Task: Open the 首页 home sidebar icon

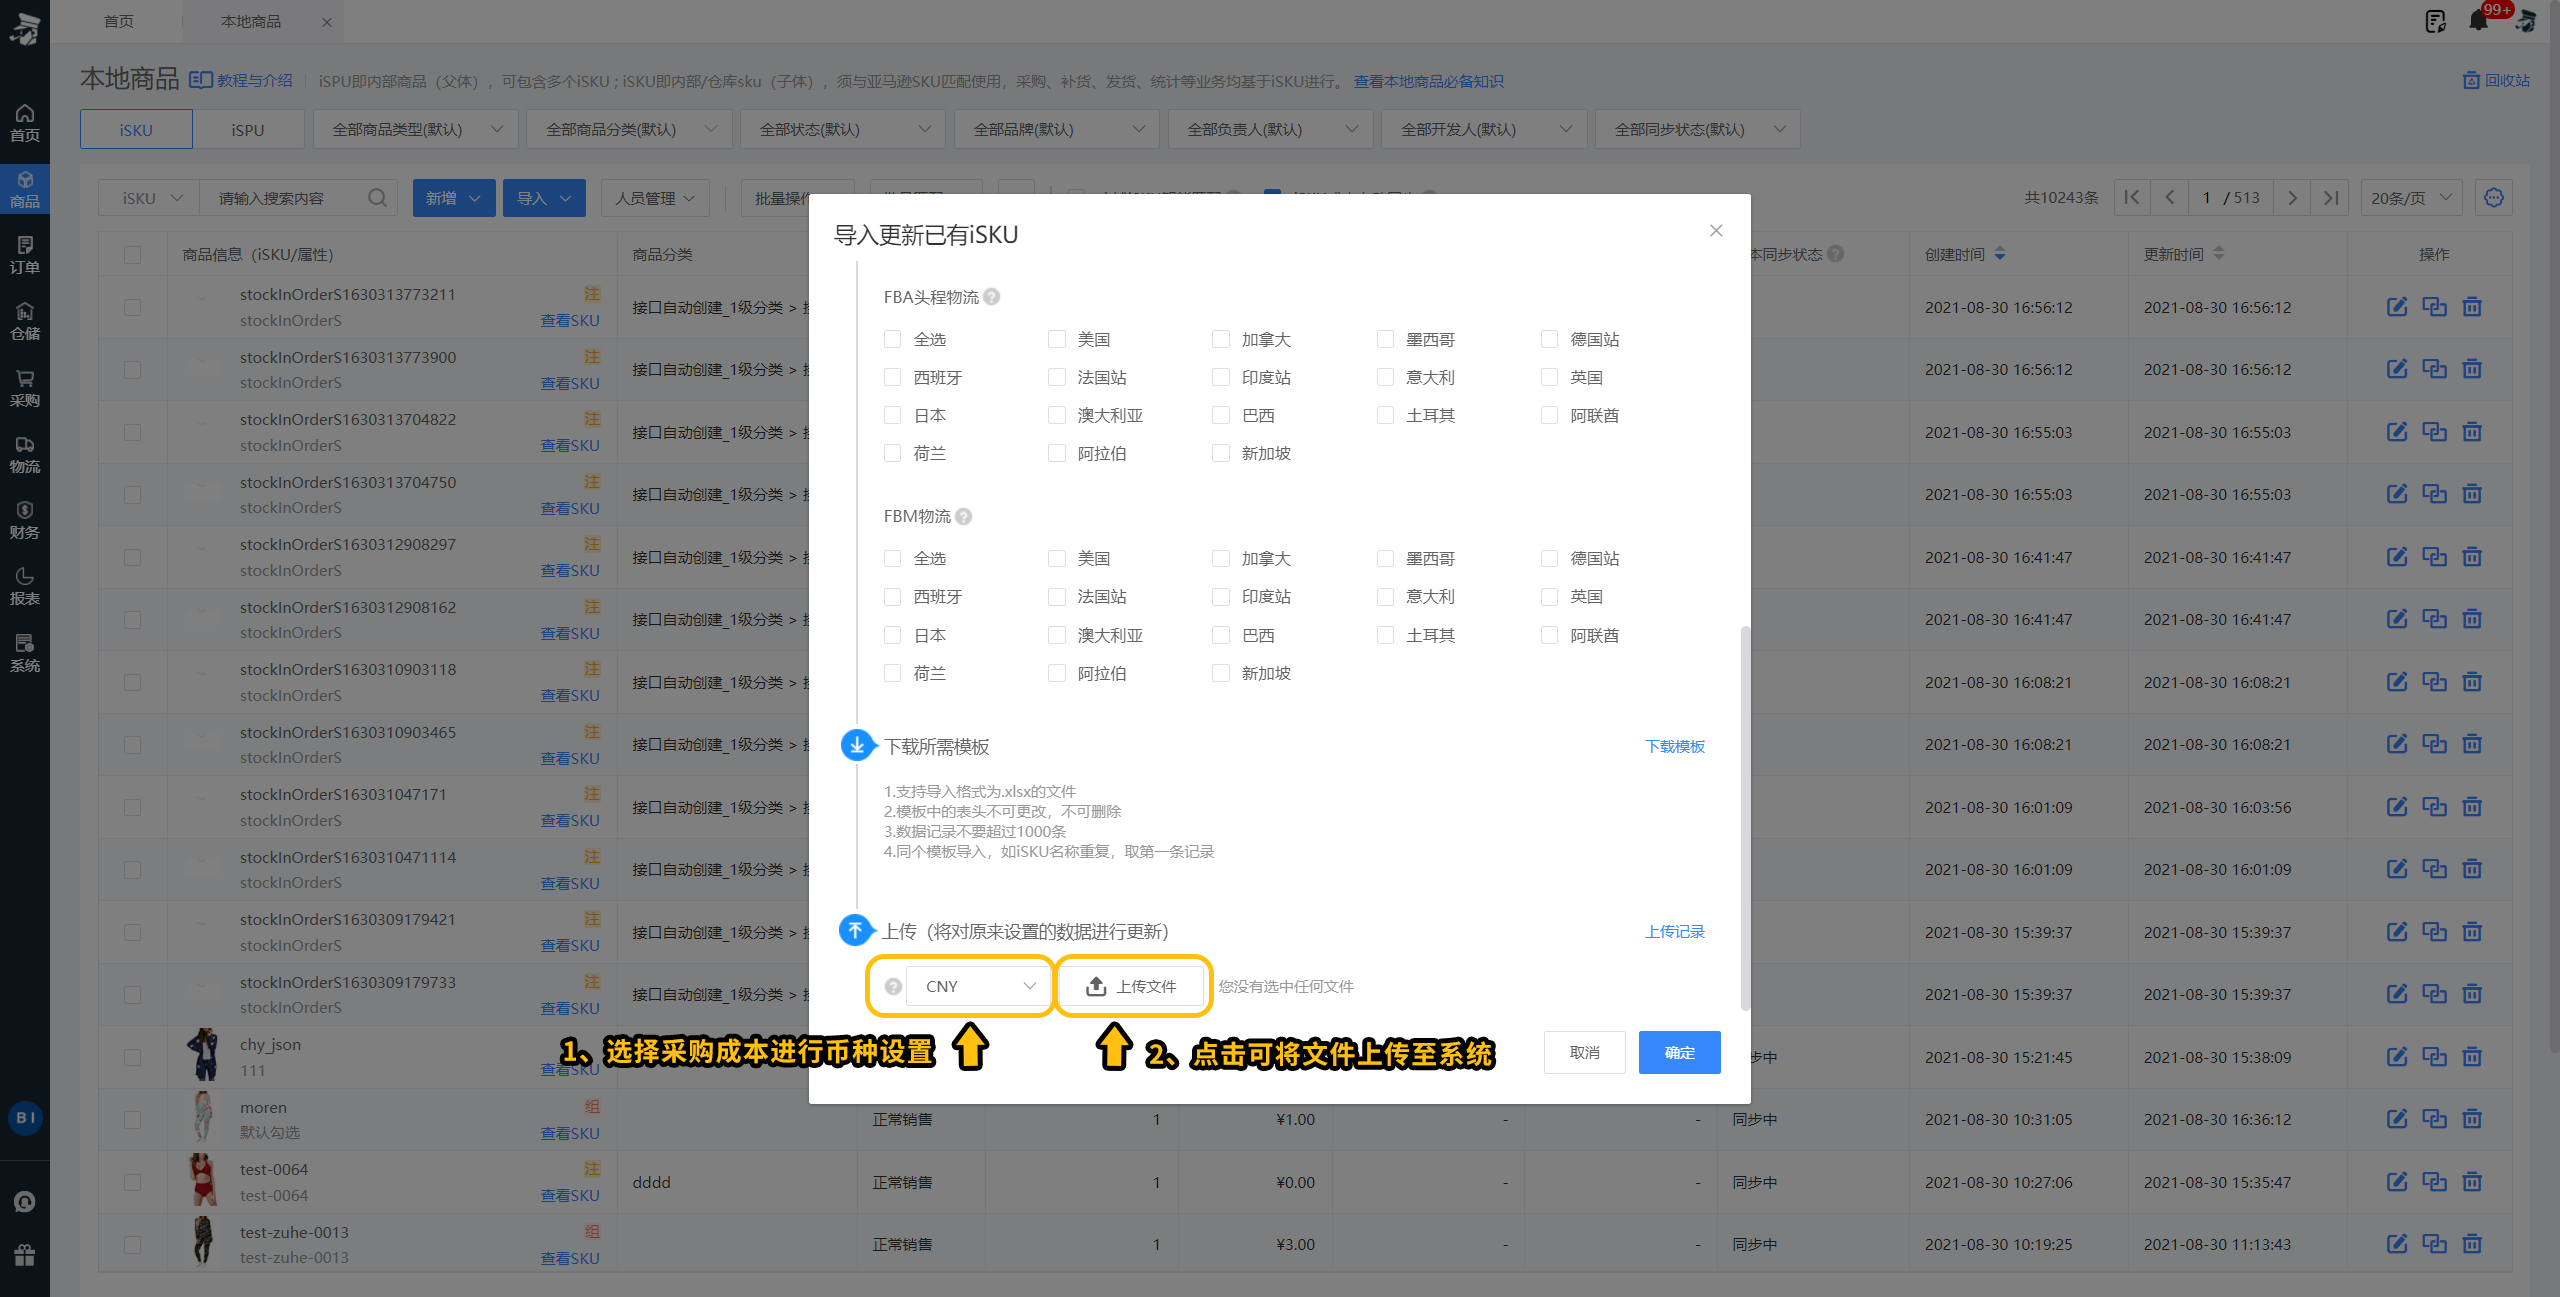Action: (25, 123)
